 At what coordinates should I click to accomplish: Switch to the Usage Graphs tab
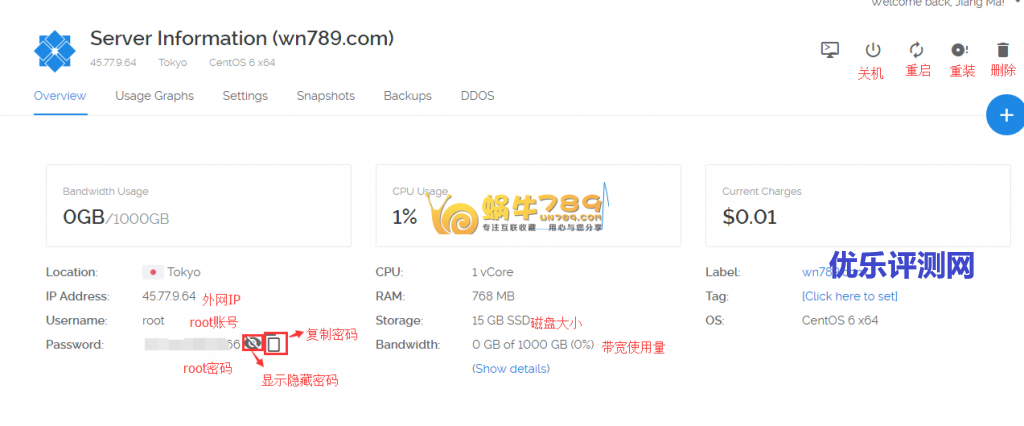(x=155, y=96)
